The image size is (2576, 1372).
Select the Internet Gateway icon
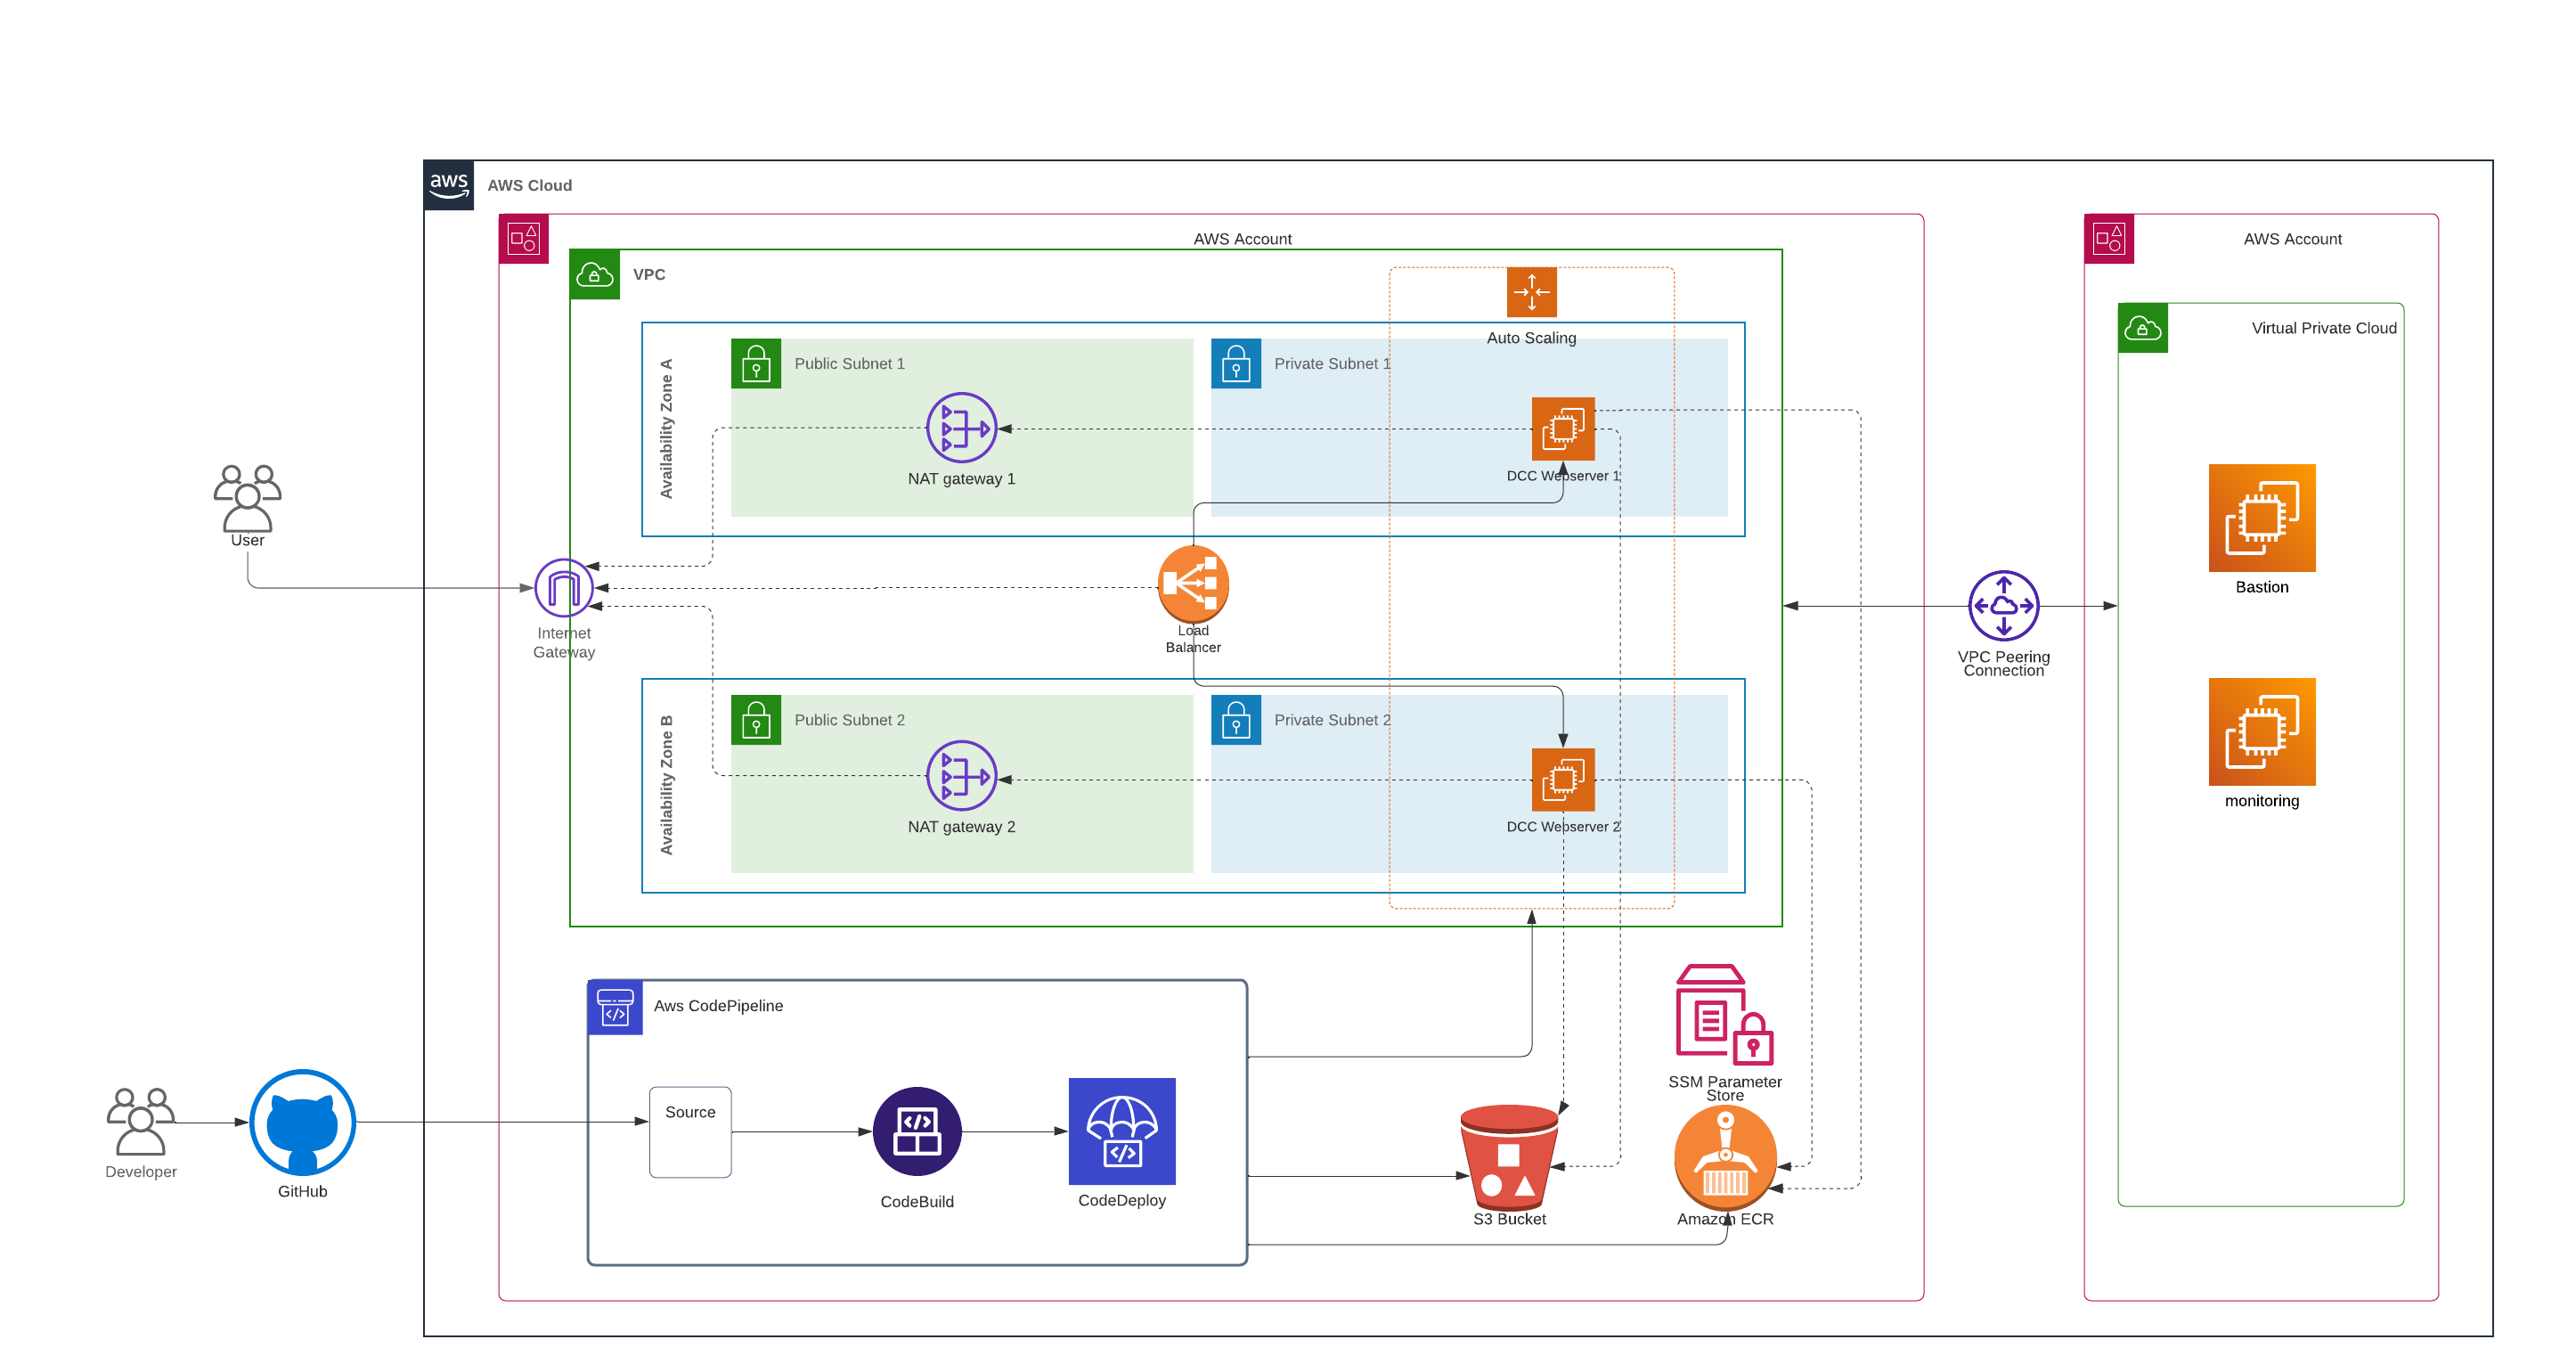pyautogui.click(x=563, y=588)
